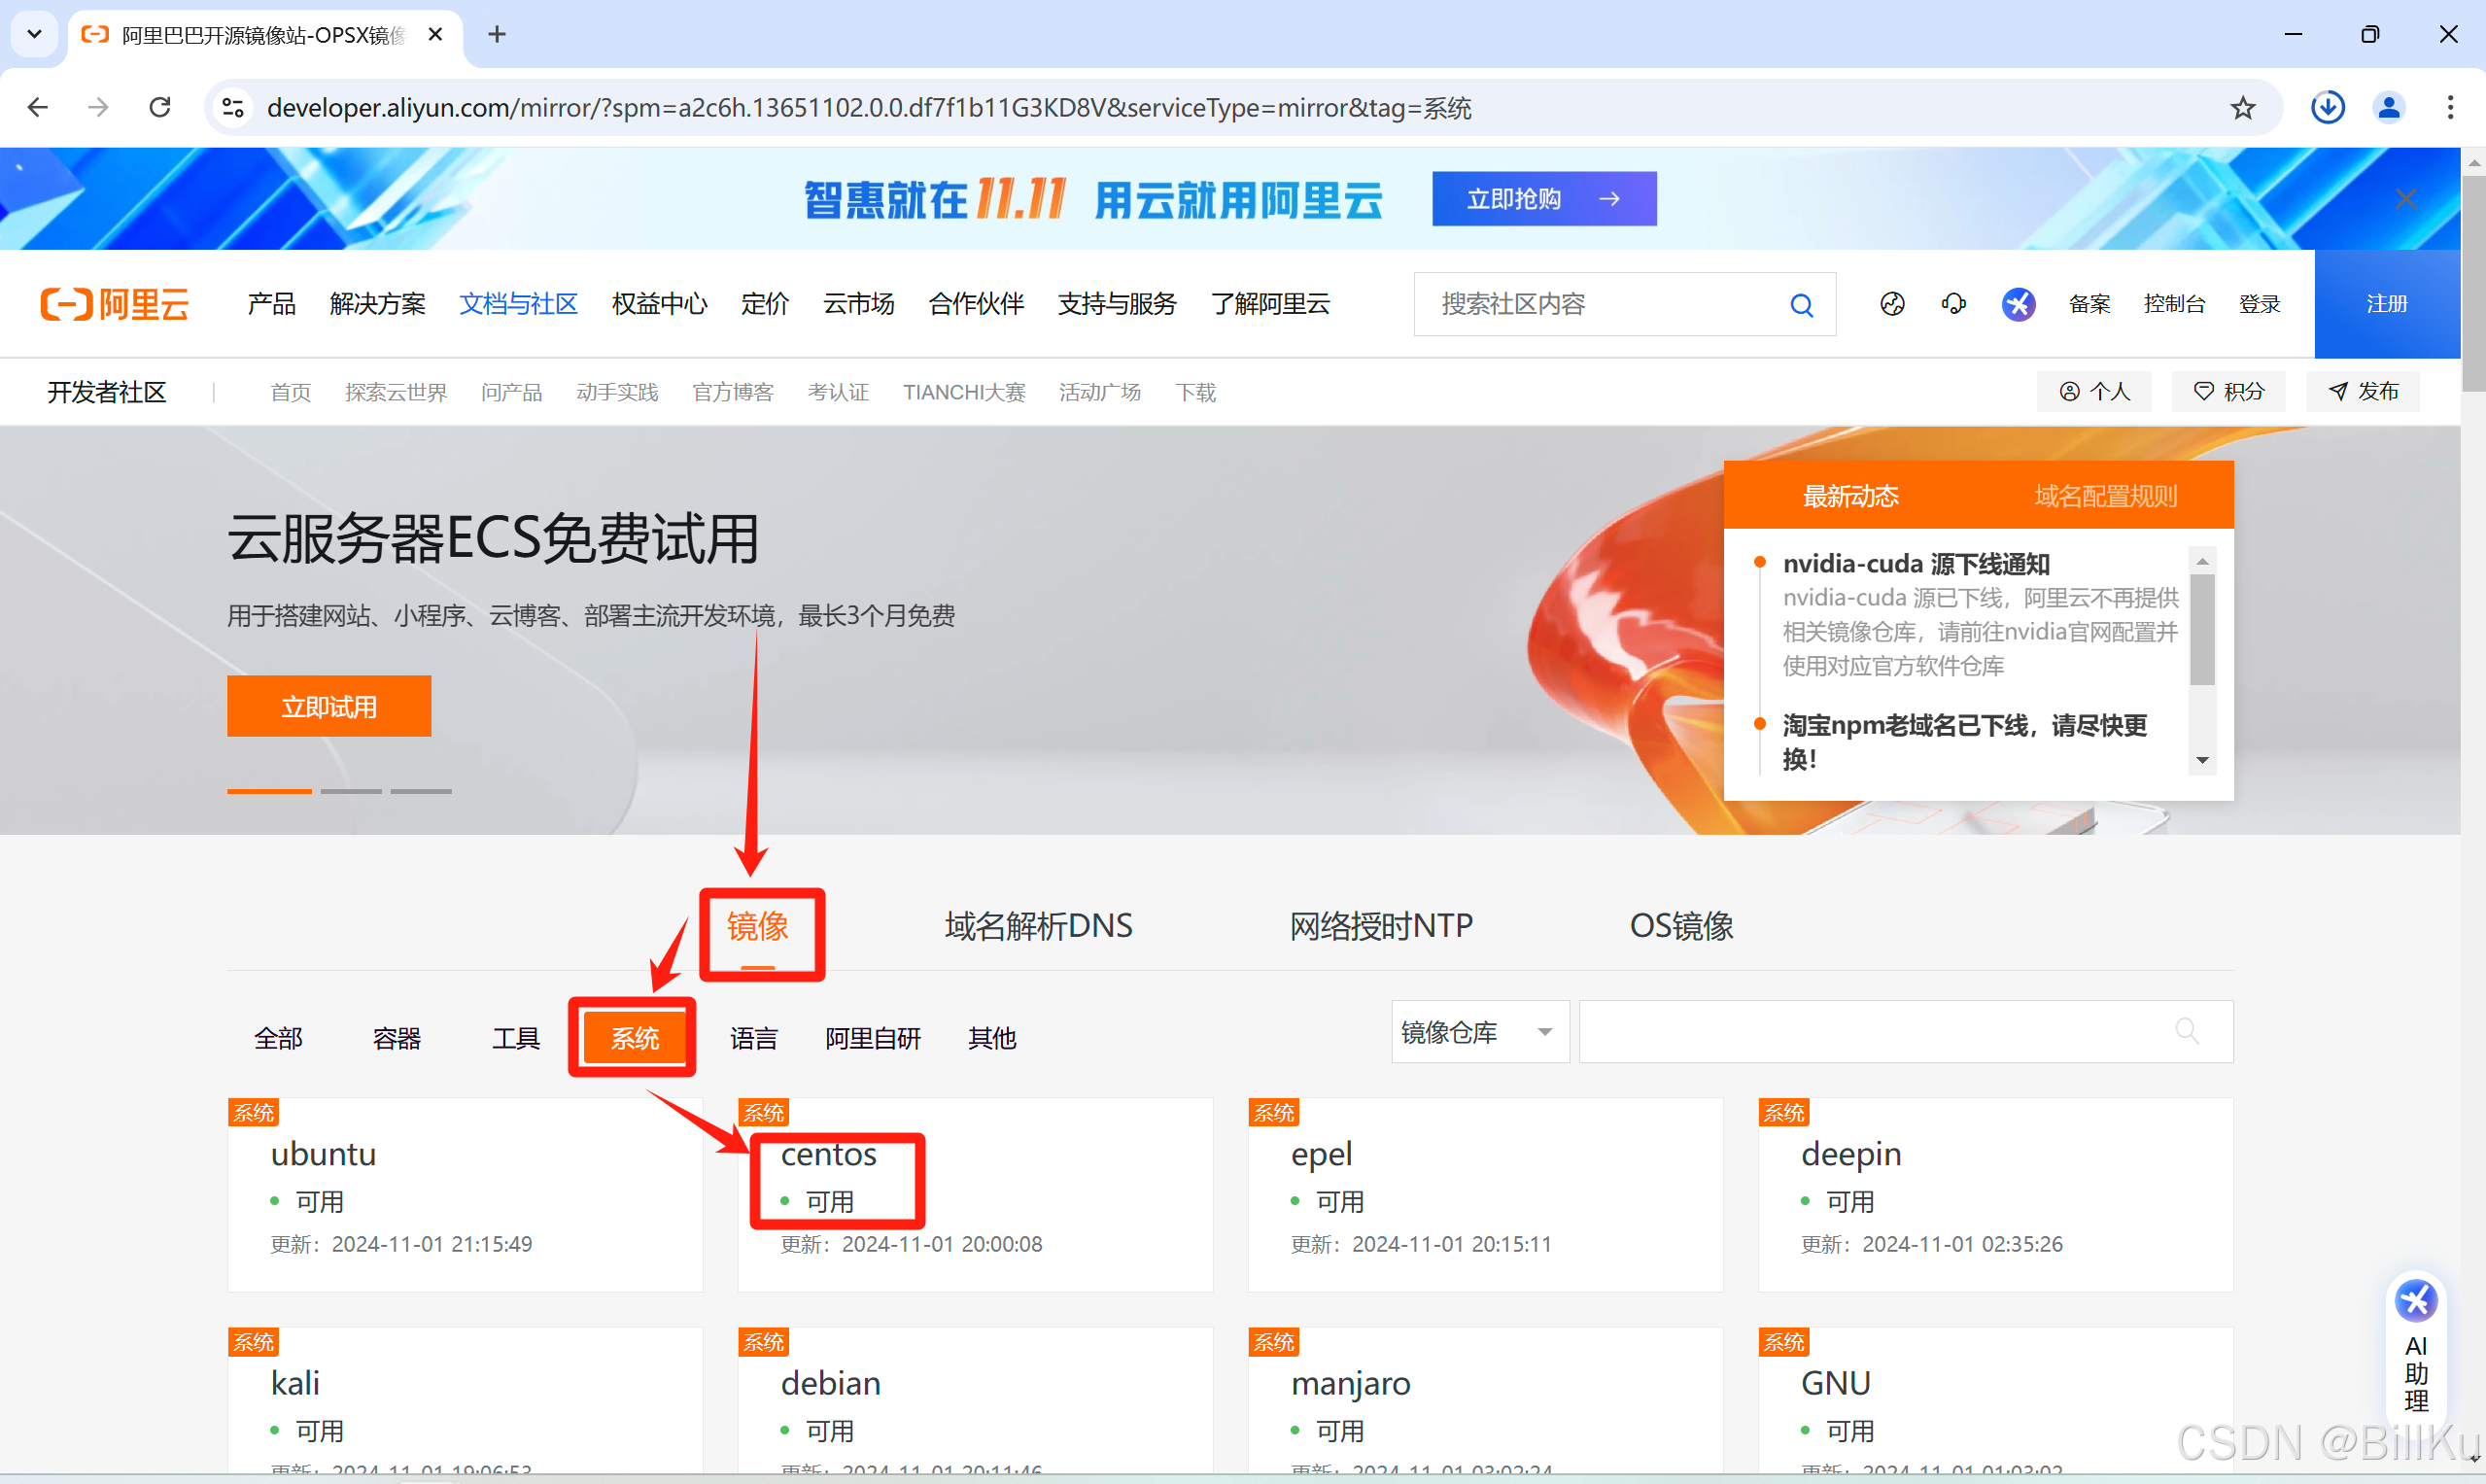Click 备案 filing link
This screenshot has width=2486, height=1484.
coord(2089,304)
